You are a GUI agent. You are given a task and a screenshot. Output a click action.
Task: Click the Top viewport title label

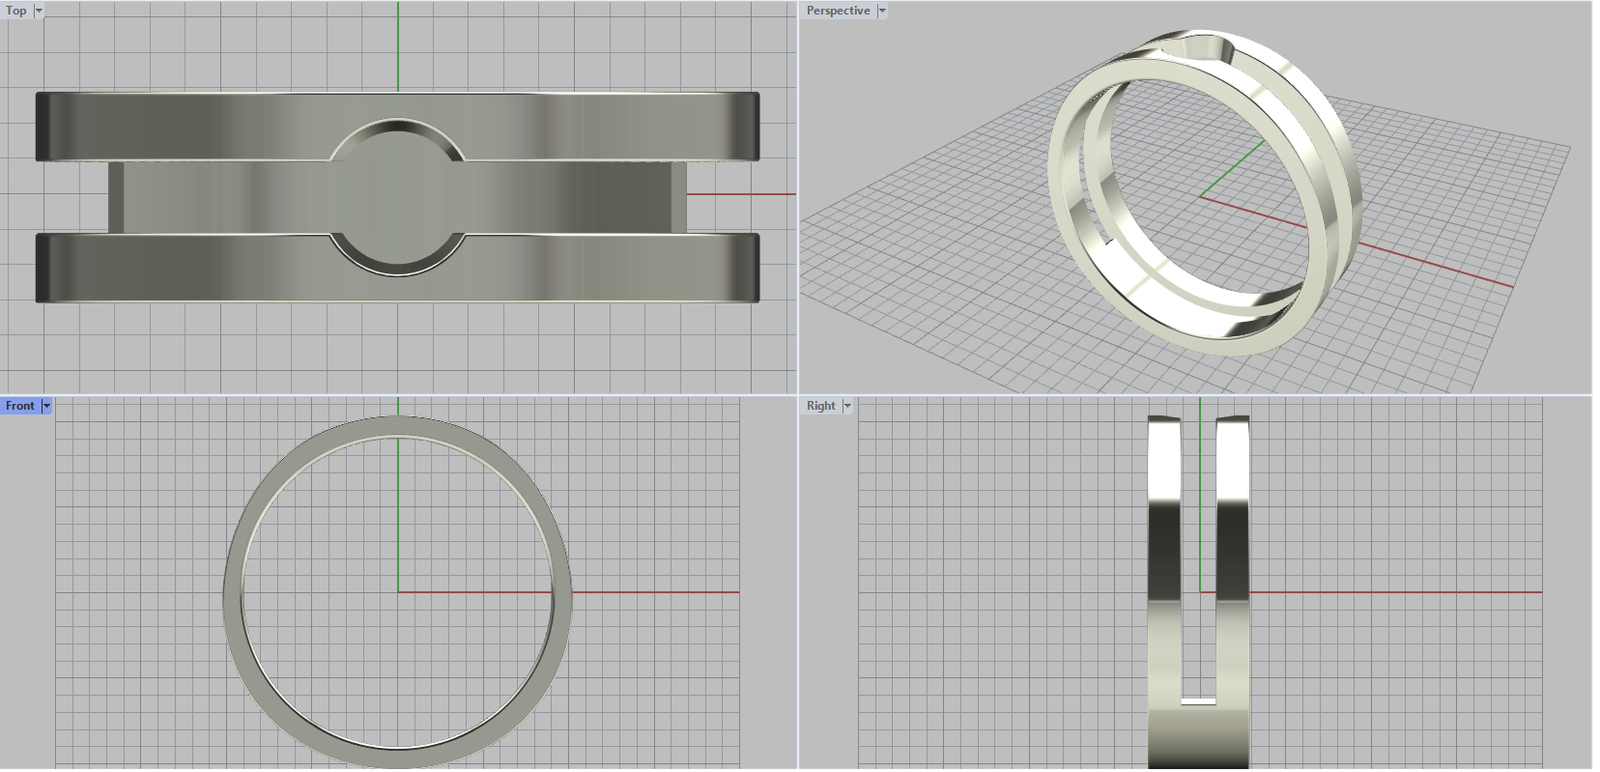pyautogui.click(x=16, y=11)
